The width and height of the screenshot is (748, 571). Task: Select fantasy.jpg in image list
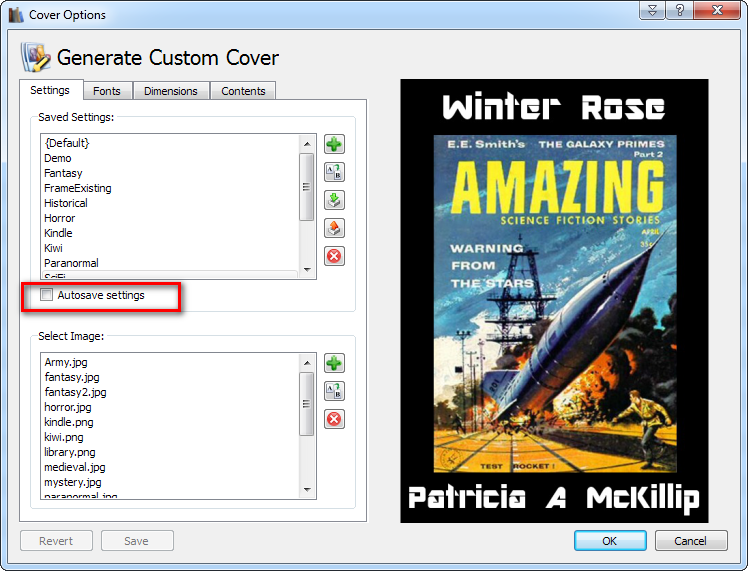click(x=170, y=377)
